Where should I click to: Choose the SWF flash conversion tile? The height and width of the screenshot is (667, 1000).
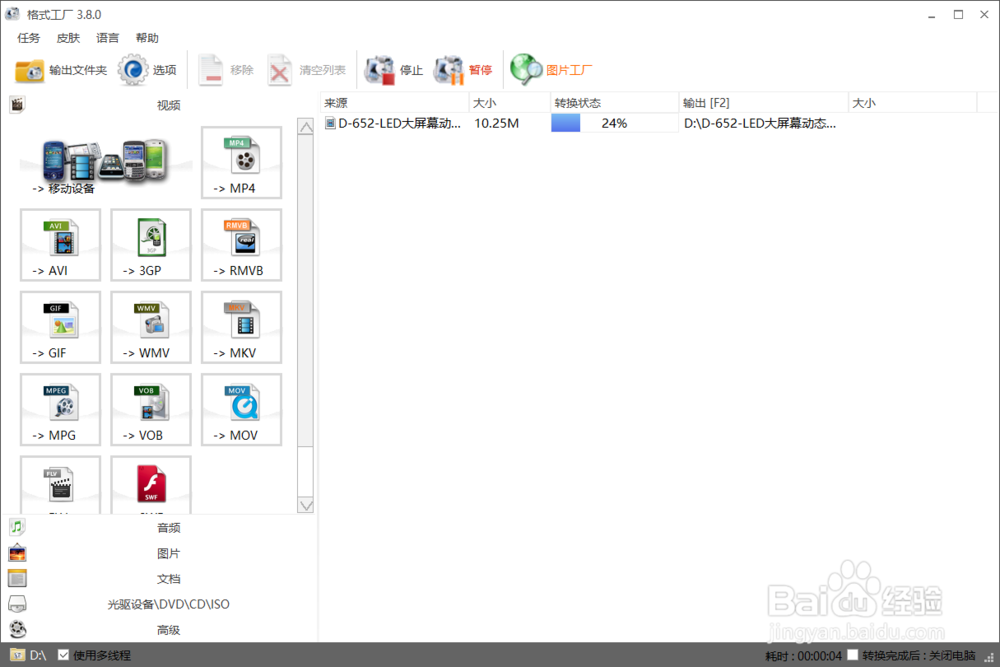click(x=151, y=485)
